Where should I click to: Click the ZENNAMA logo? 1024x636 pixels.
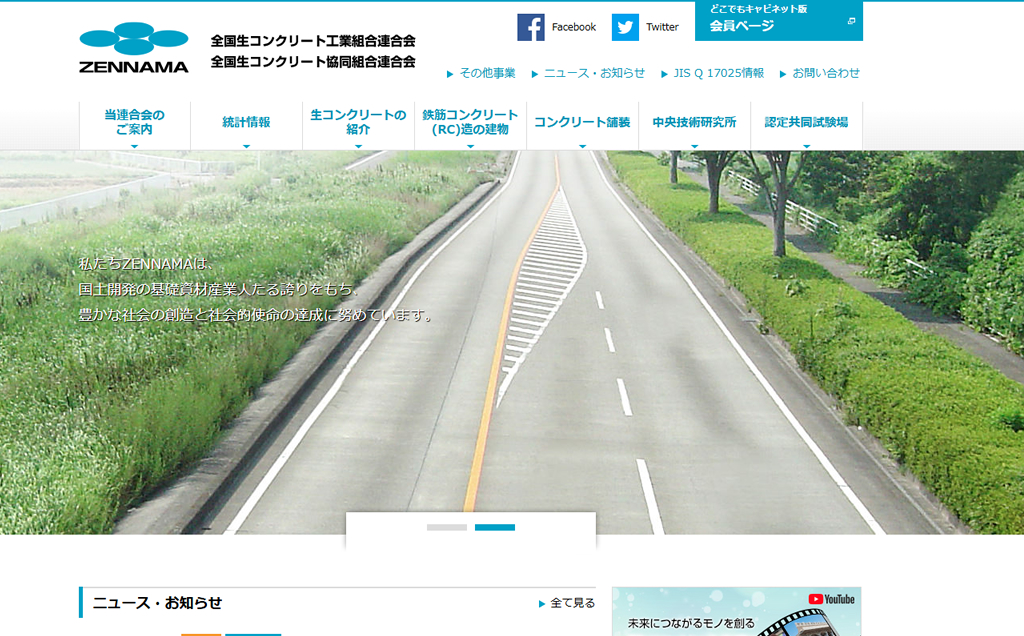pos(134,48)
